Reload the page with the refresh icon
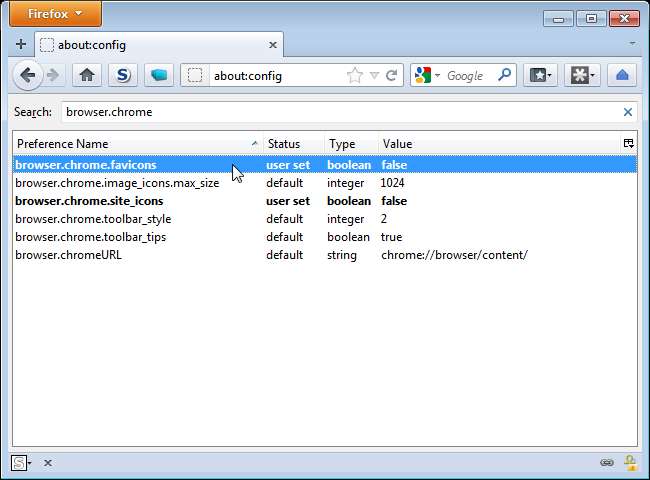Screen dimensions: 650x480 (x=391, y=76)
